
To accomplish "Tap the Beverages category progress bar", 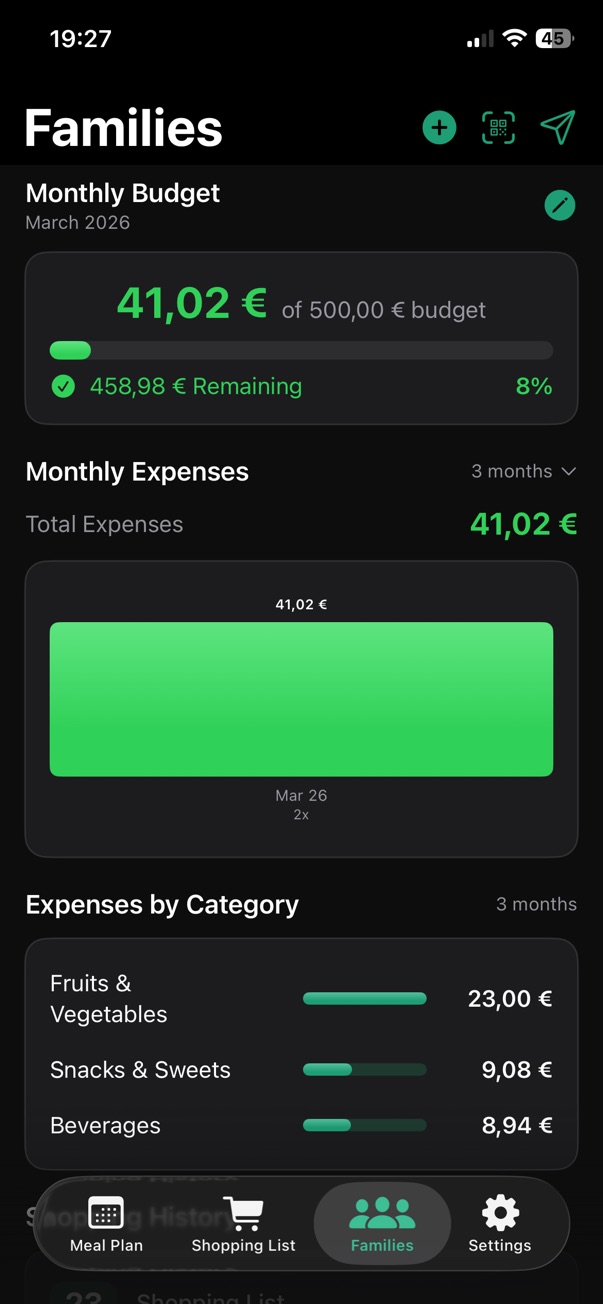I will pyautogui.click(x=365, y=1125).
